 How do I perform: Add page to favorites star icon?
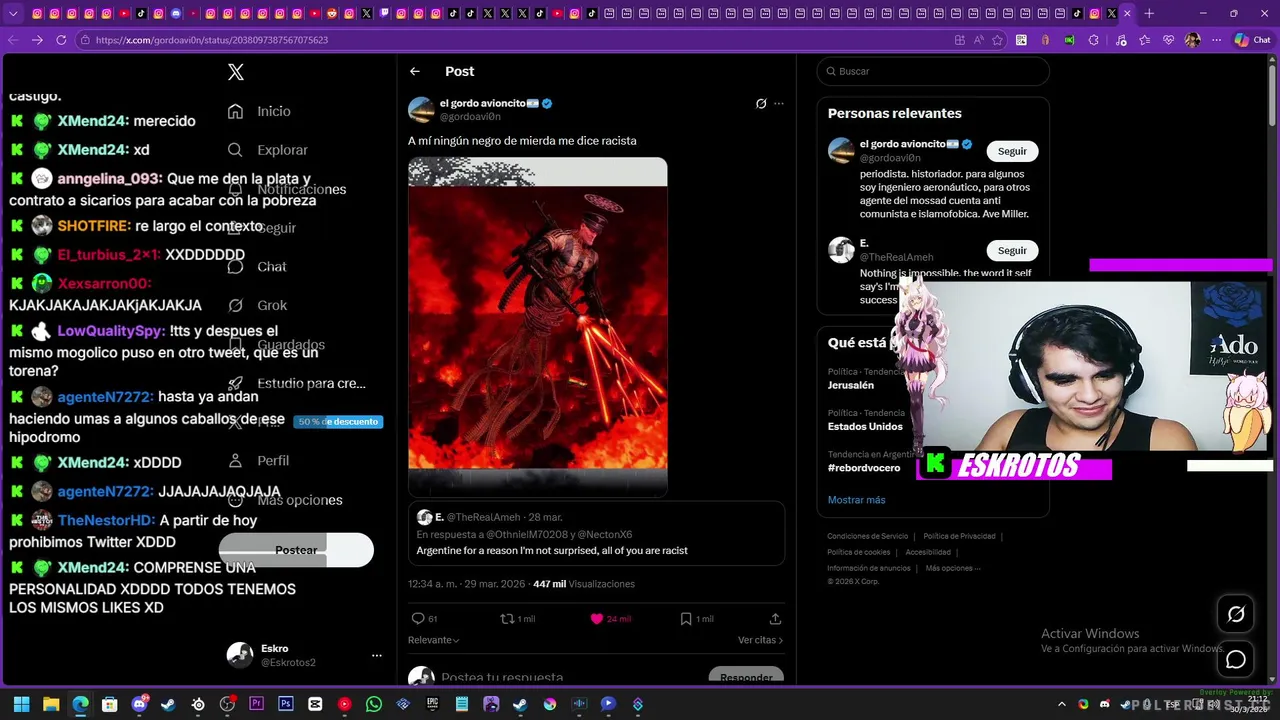pos(998,40)
